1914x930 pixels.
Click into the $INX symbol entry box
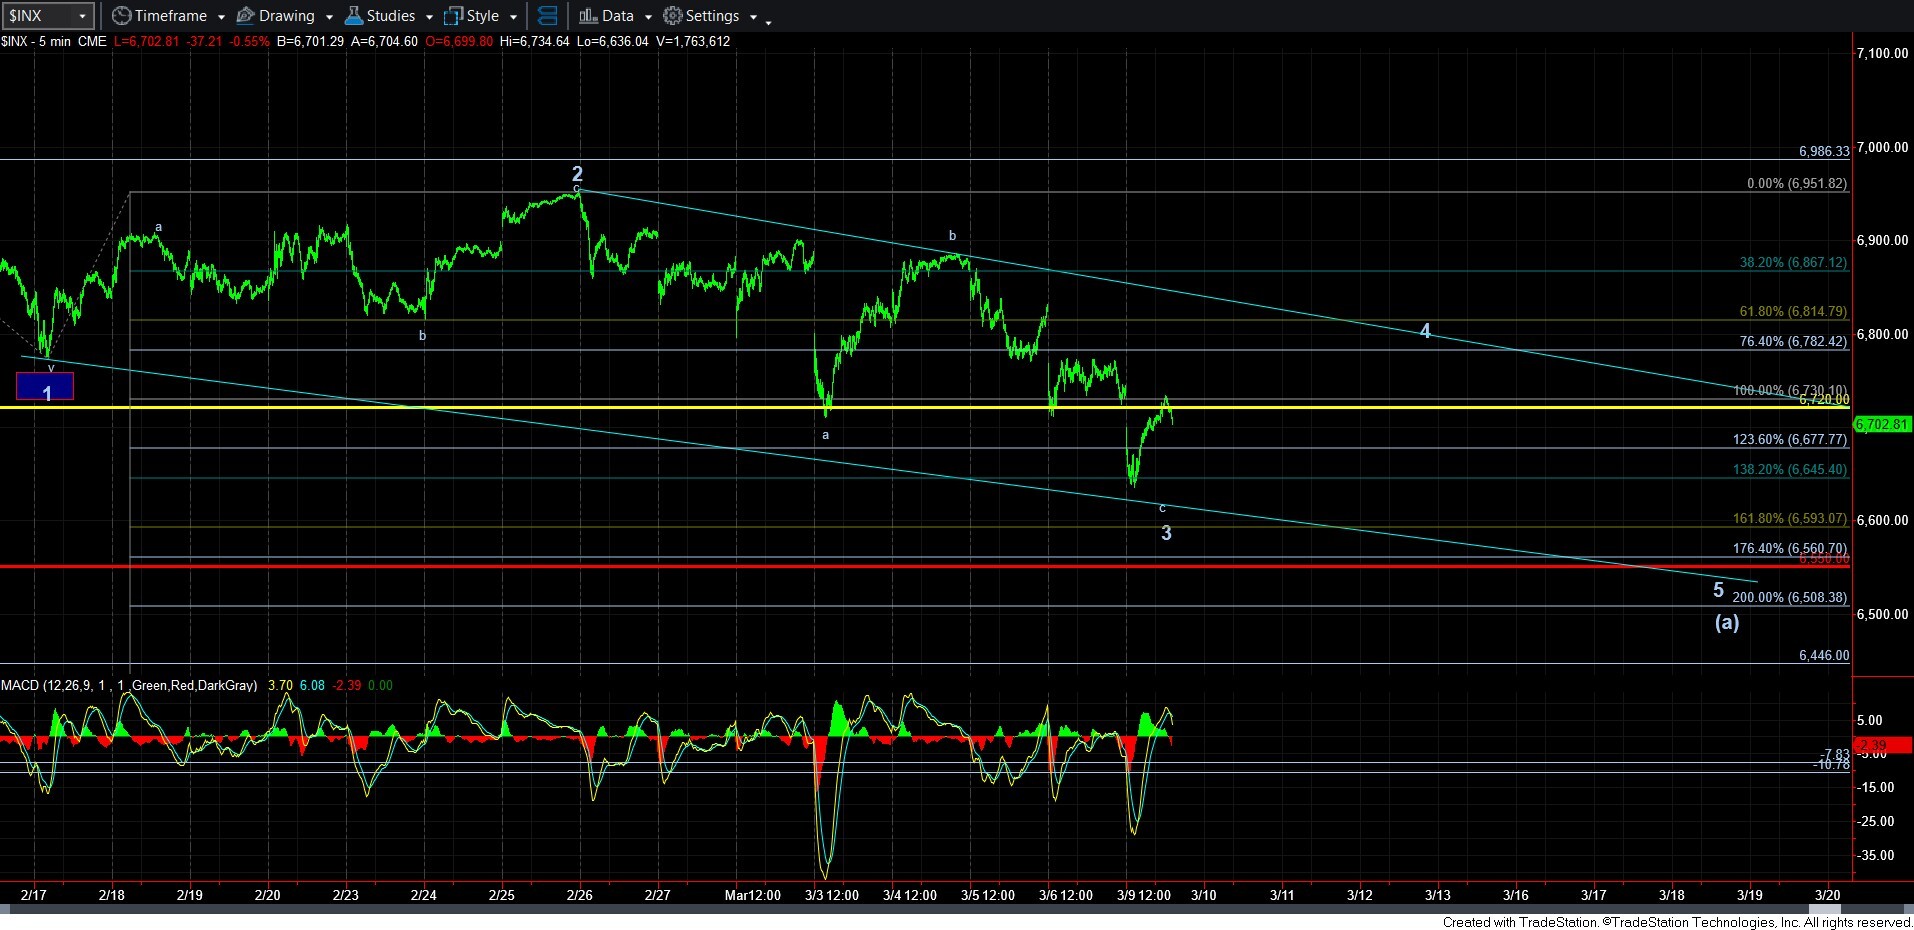tap(38, 16)
